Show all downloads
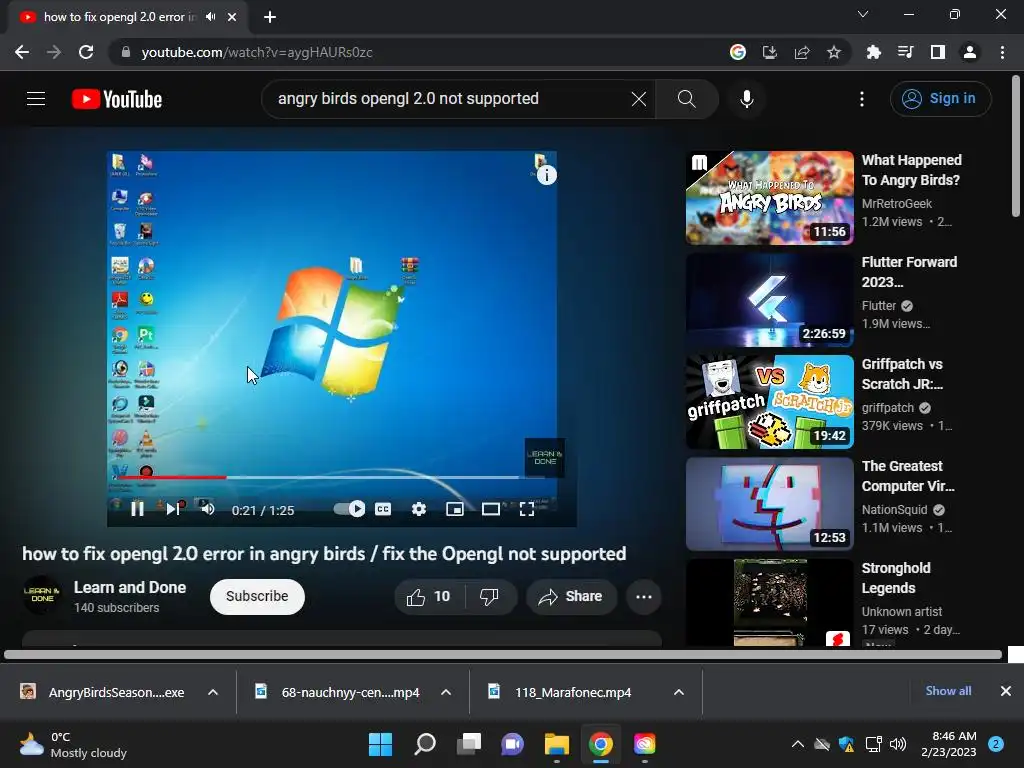The width and height of the screenshot is (1024, 768). pos(948,691)
